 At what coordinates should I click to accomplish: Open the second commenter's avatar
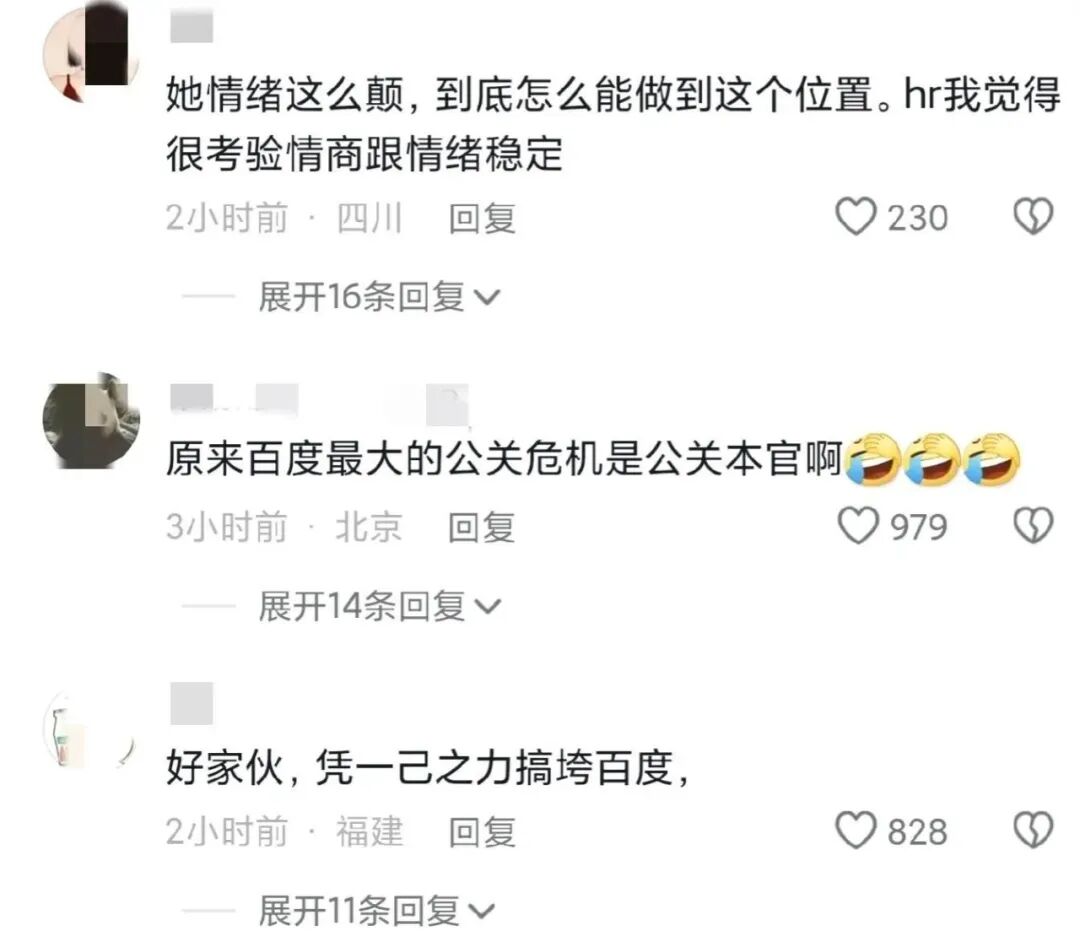[91, 421]
